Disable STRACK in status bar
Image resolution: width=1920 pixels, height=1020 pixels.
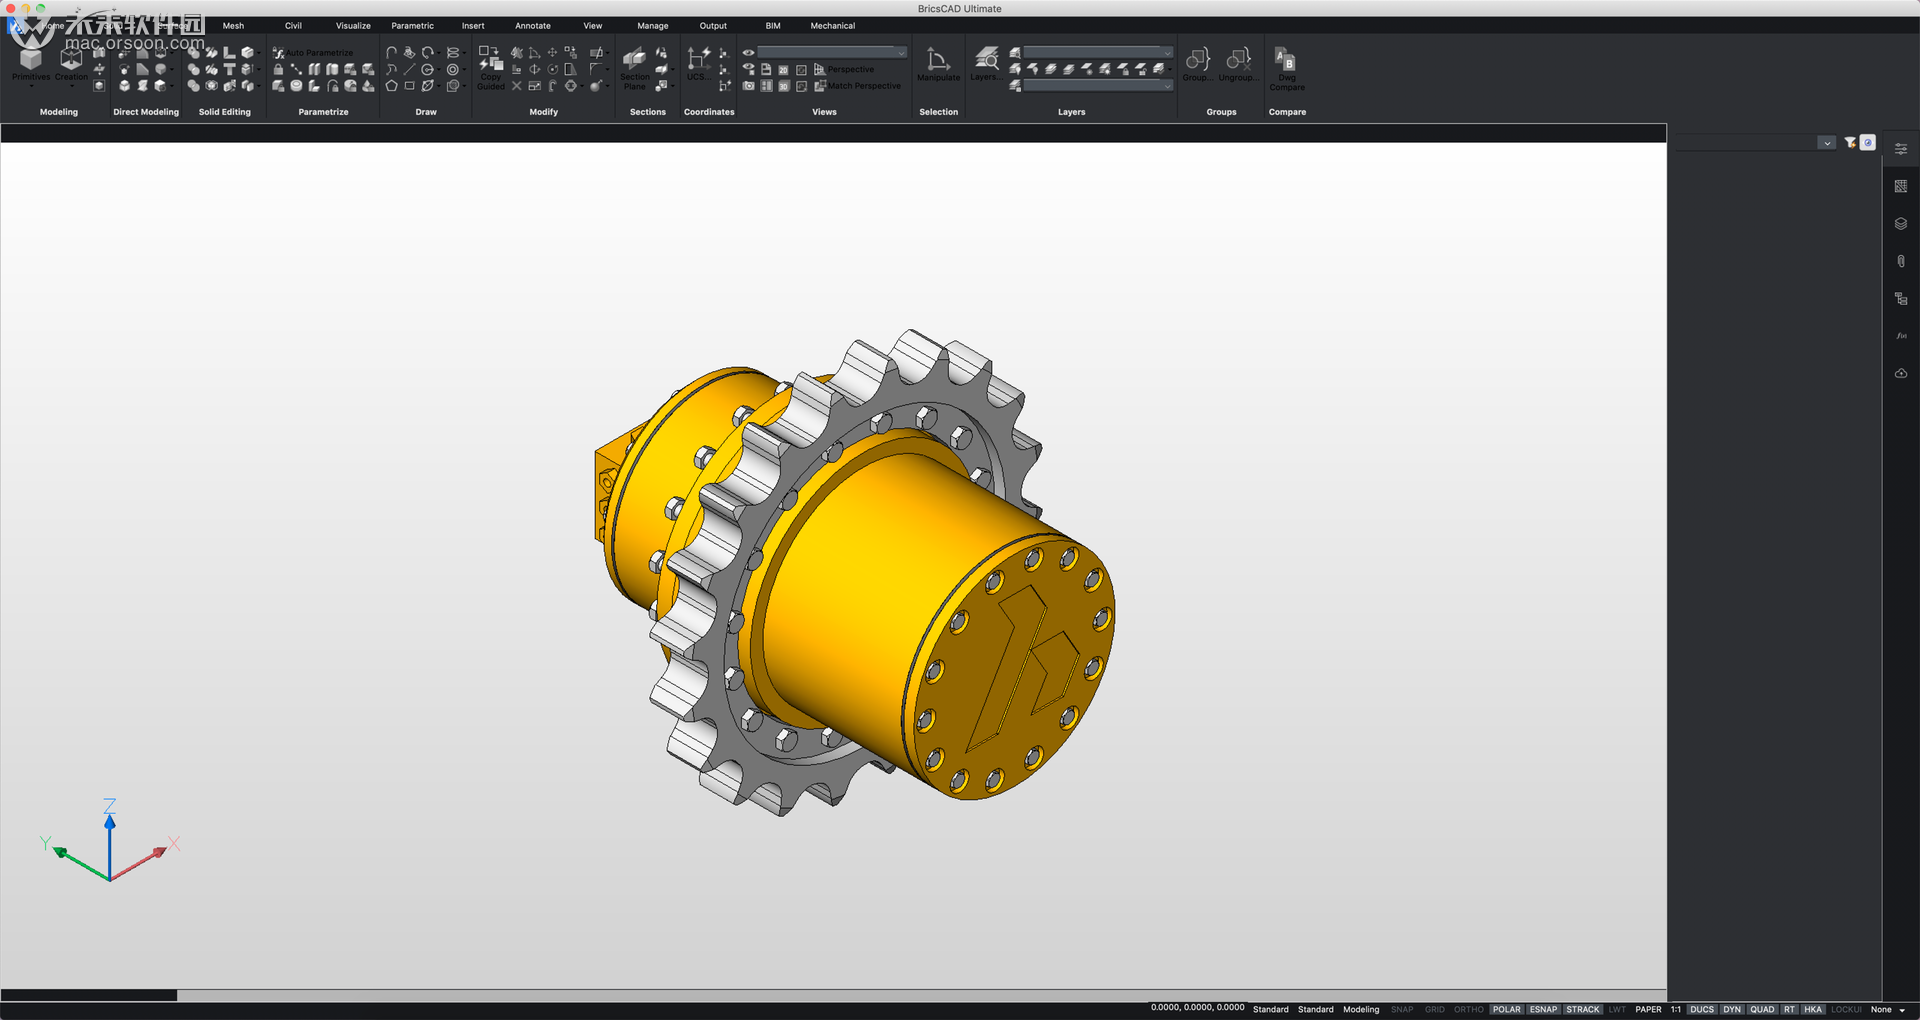tap(1583, 1010)
